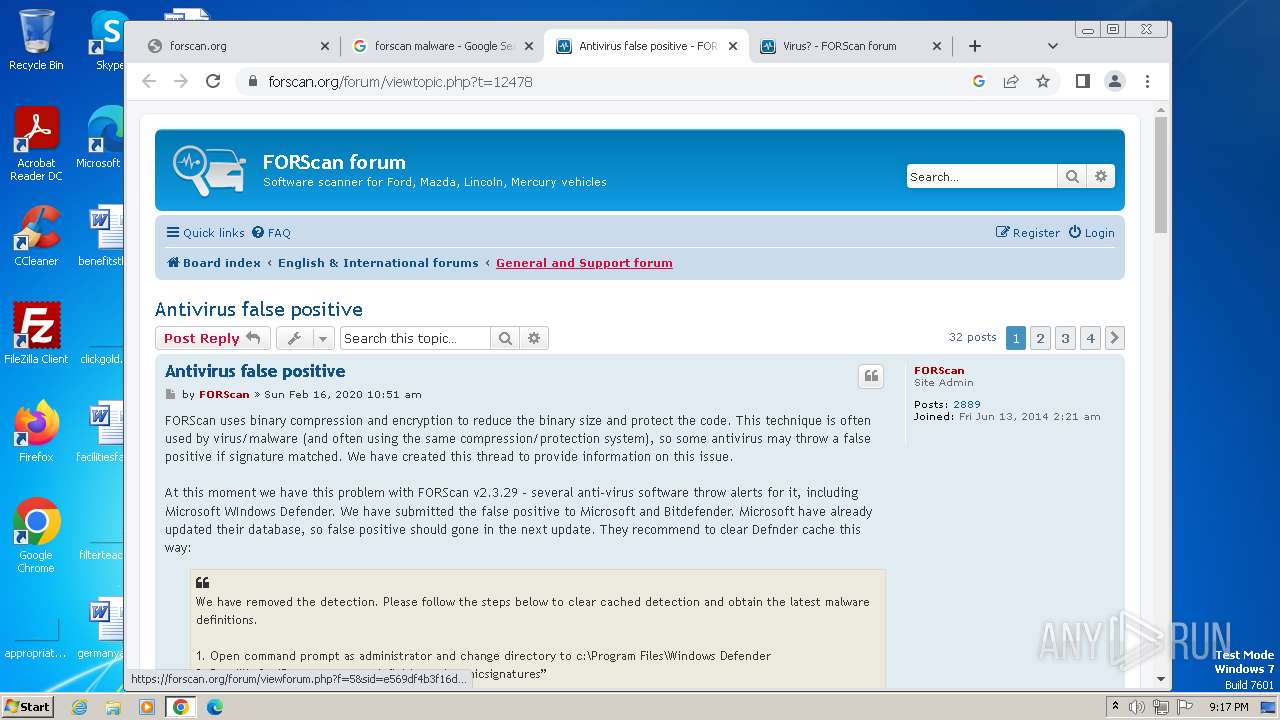Click the first post title link
1280x720 pixels.
click(x=255, y=371)
